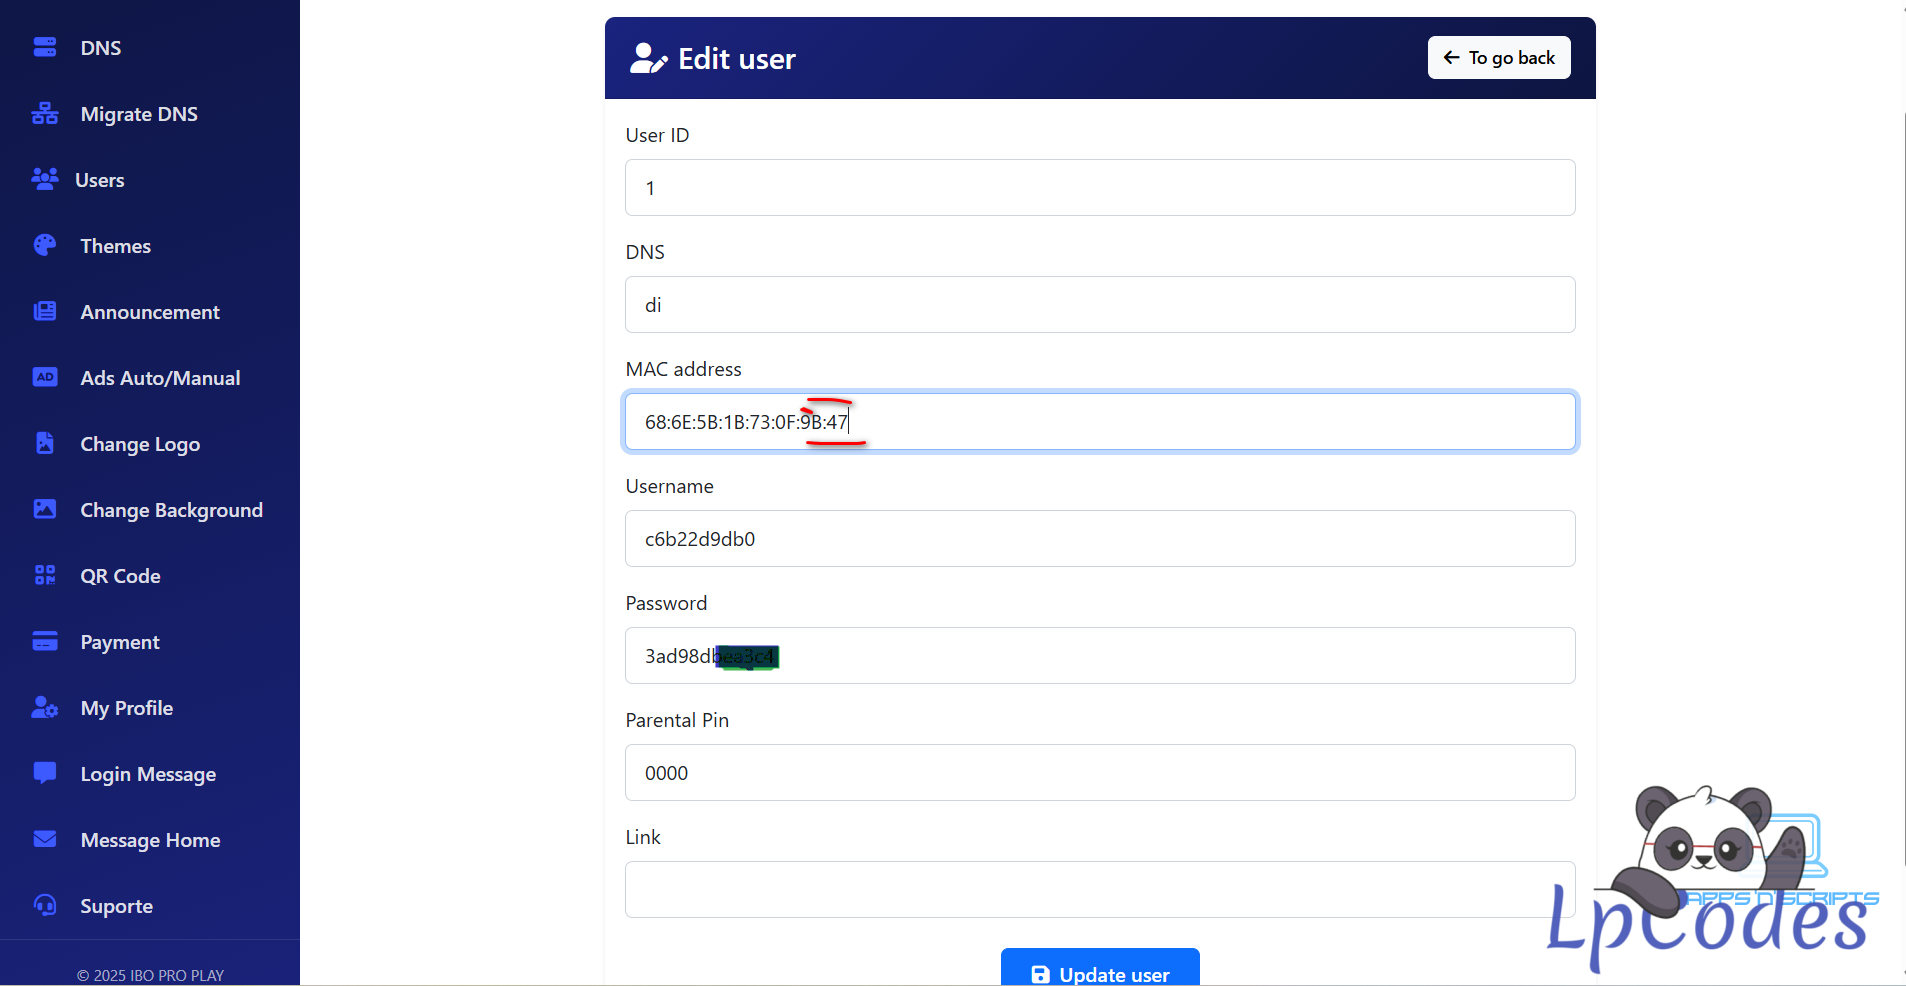
Task: Click the Ads Auto/Manual AD icon
Action: click(45, 377)
